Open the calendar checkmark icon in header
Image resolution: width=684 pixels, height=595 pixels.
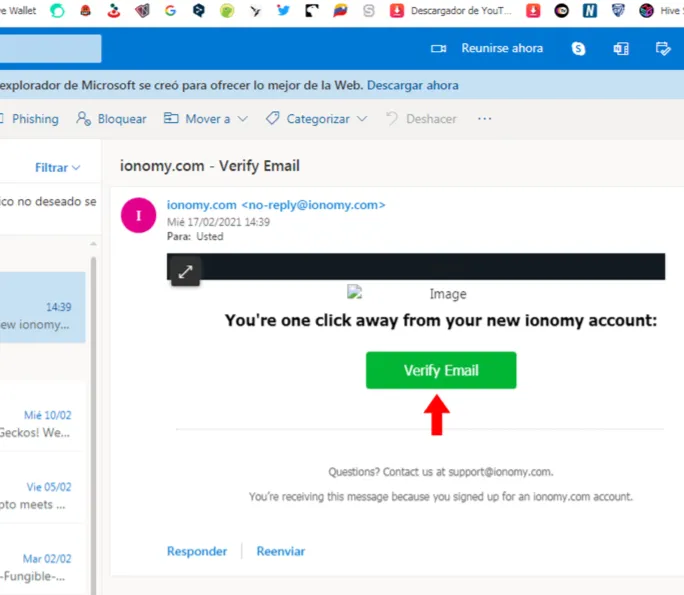[663, 48]
